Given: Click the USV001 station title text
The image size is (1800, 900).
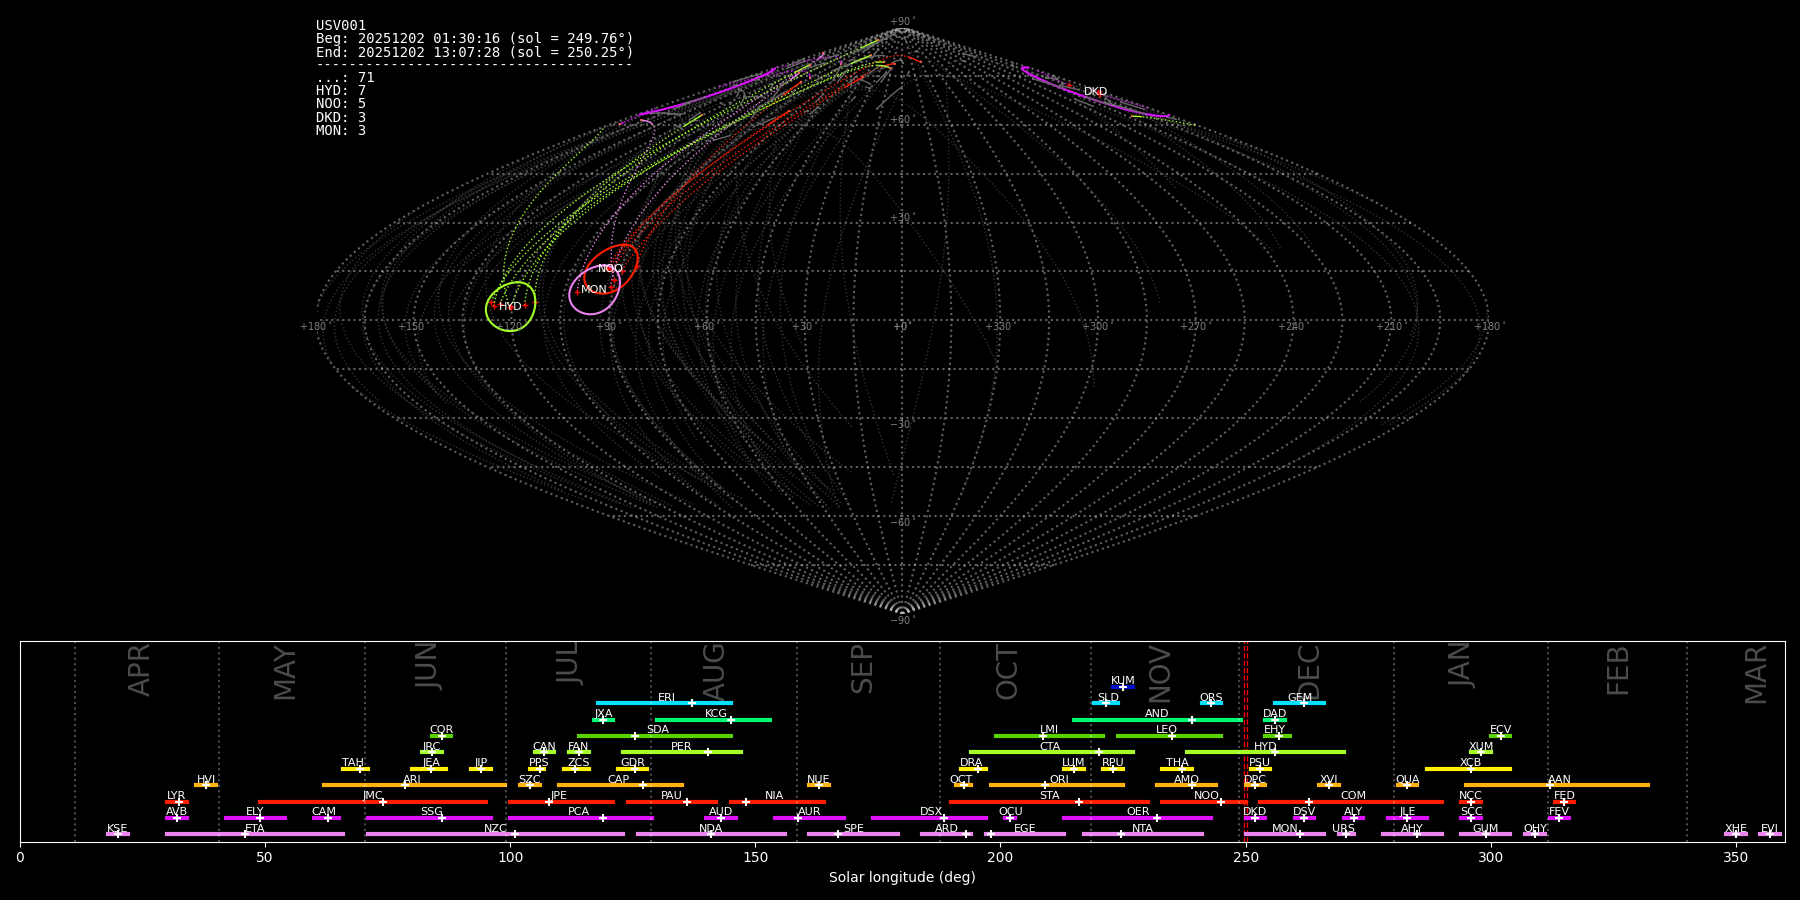Looking at the screenshot, I should pos(341,26).
